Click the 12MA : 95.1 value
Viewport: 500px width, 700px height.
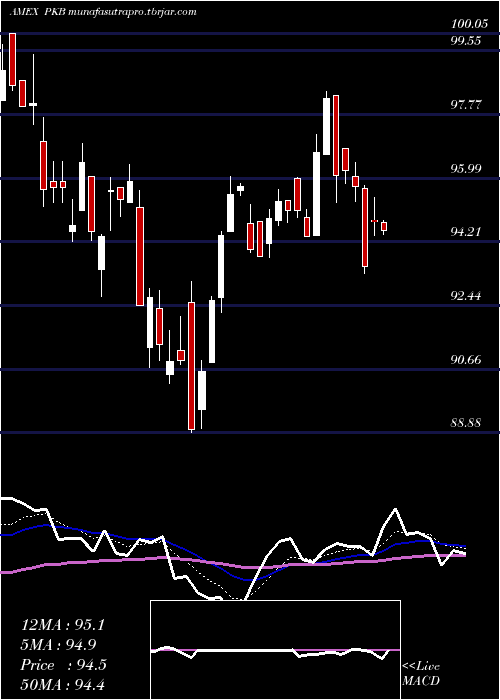click(x=63, y=625)
